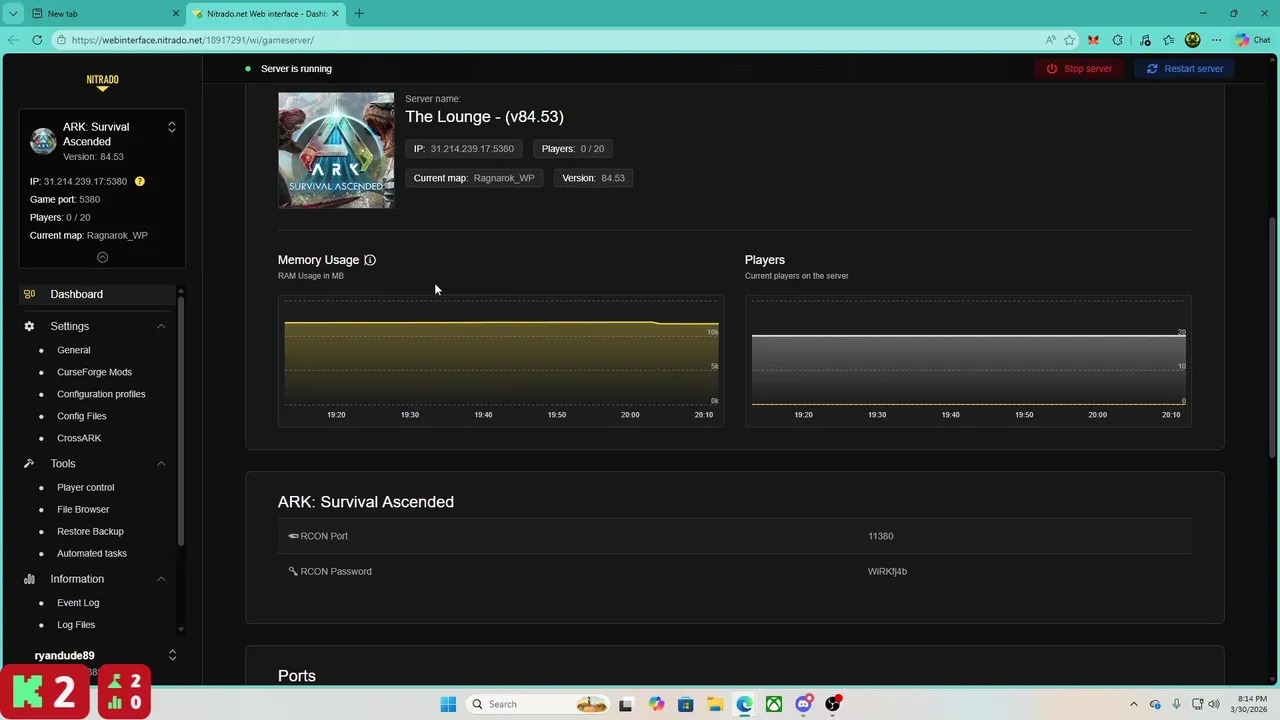This screenshot has width=1280, height=720.
Task: Open the Event Log
Action: pyautogui.click(x=78, y=603)
